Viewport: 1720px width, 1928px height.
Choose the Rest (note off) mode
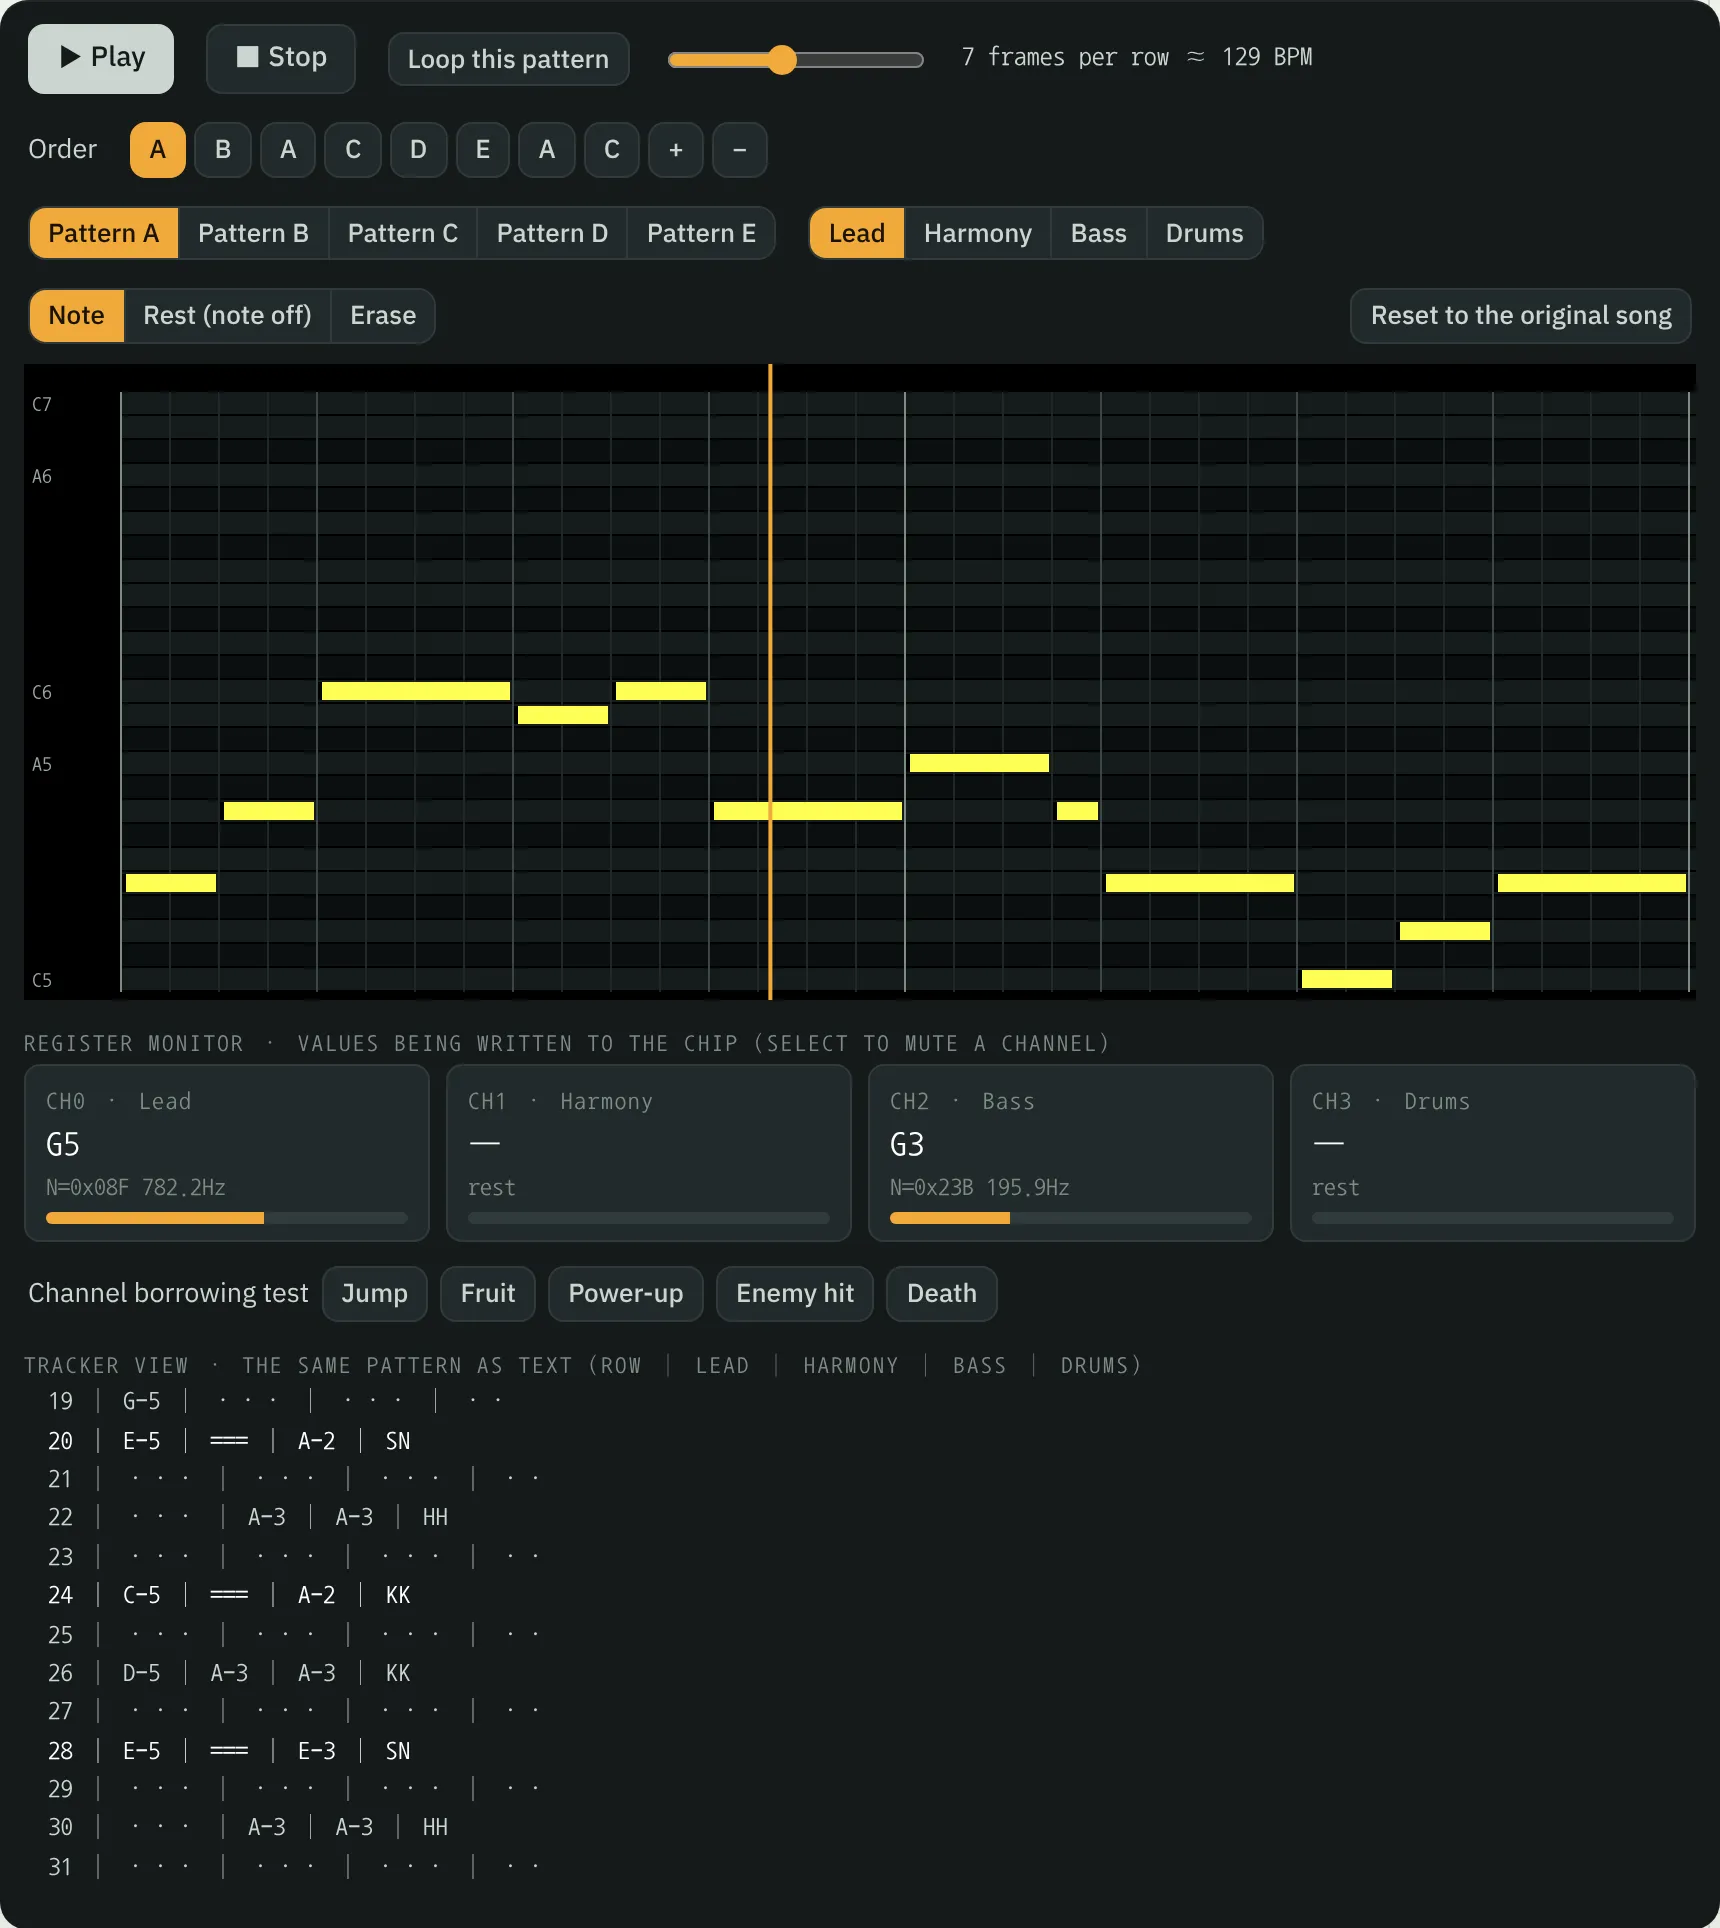227,316
